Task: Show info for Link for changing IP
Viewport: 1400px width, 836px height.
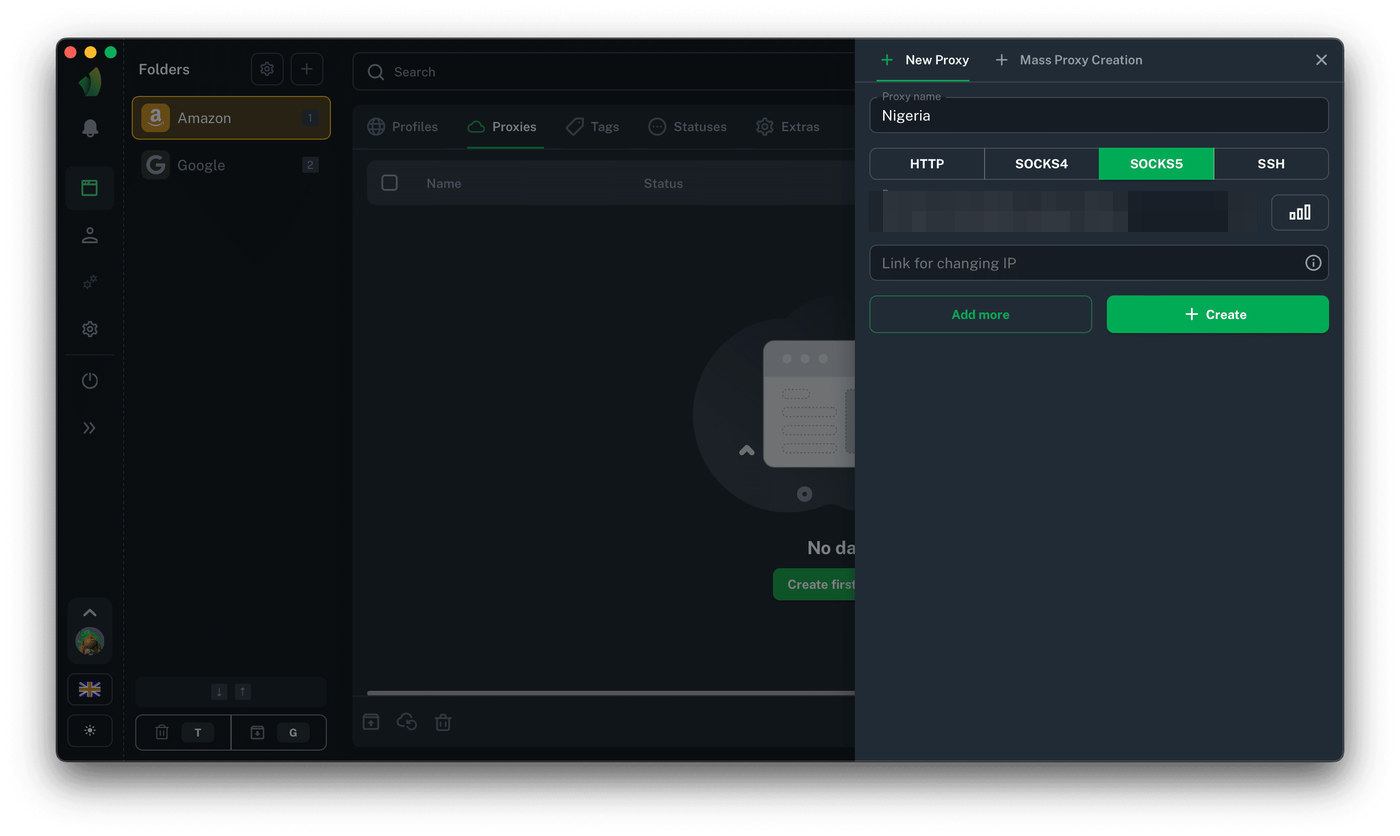Action: 1313,263
